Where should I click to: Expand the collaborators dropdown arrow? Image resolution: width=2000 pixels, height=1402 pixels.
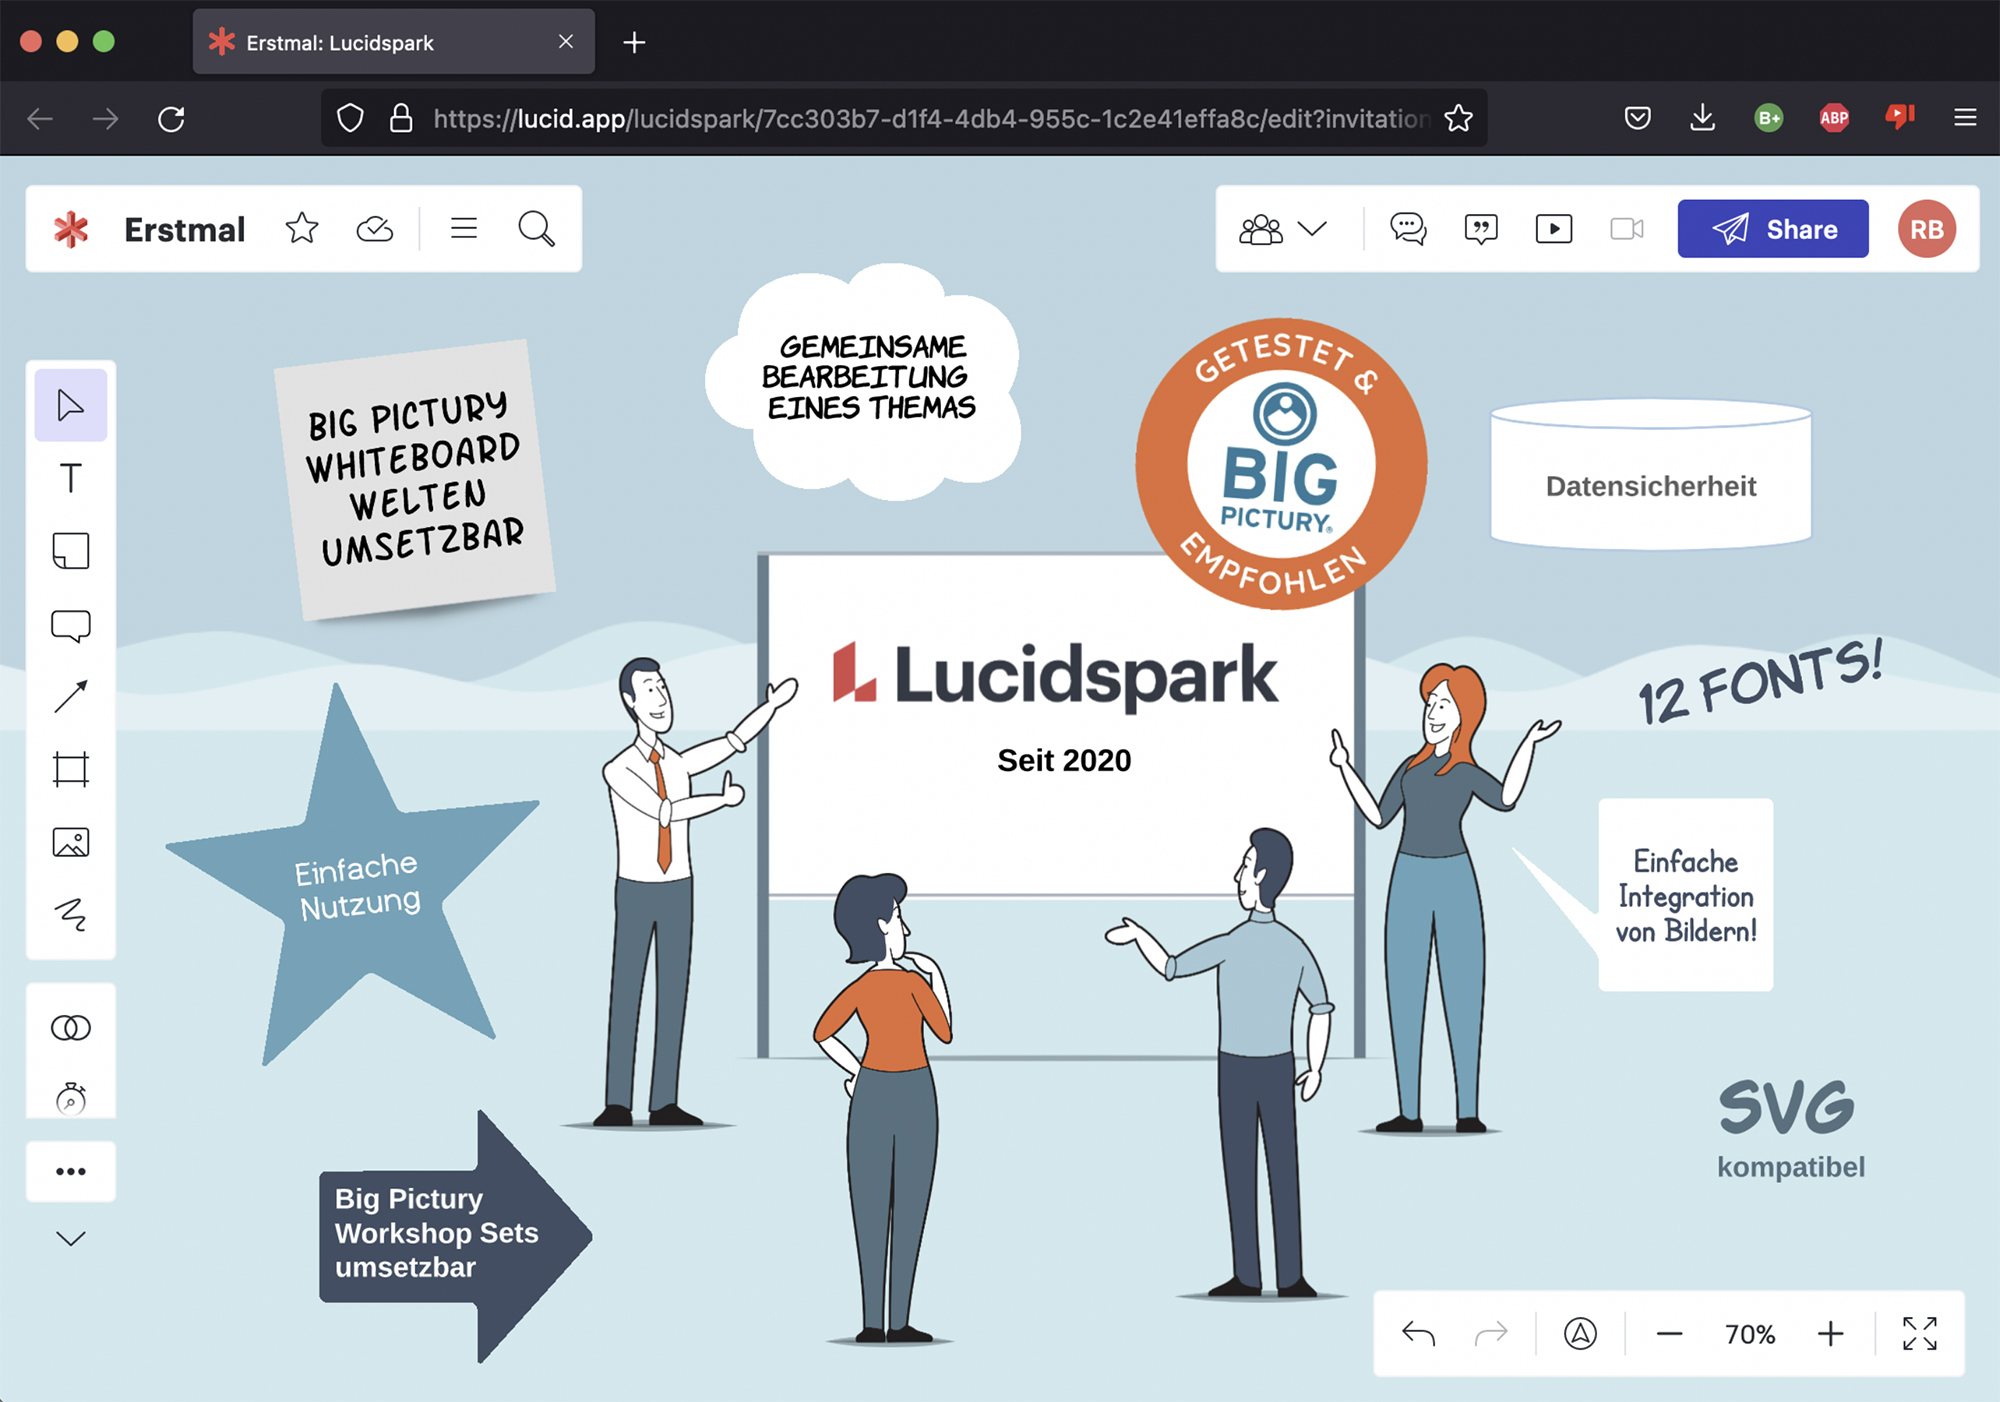point(1312,229)
